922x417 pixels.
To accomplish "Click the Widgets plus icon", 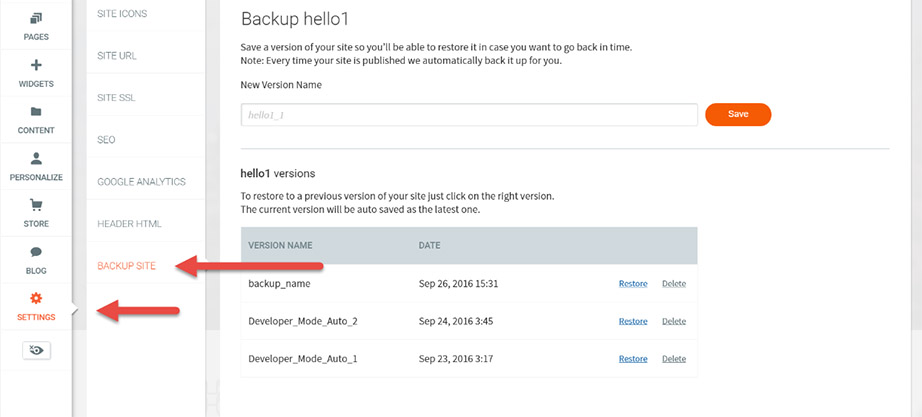I will tap(36, 66).
